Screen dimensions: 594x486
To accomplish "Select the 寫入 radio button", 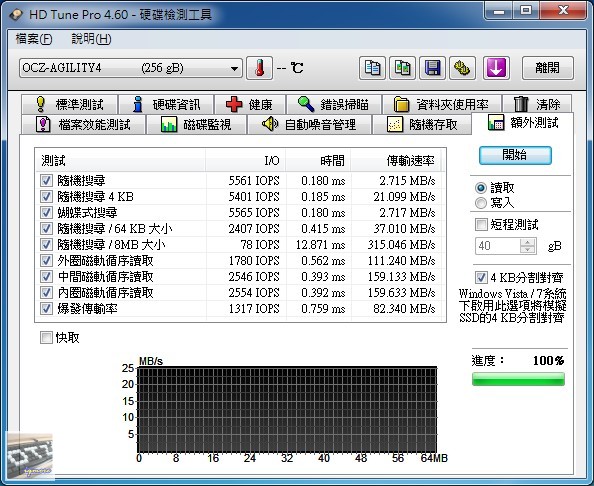I will (481, 203).
